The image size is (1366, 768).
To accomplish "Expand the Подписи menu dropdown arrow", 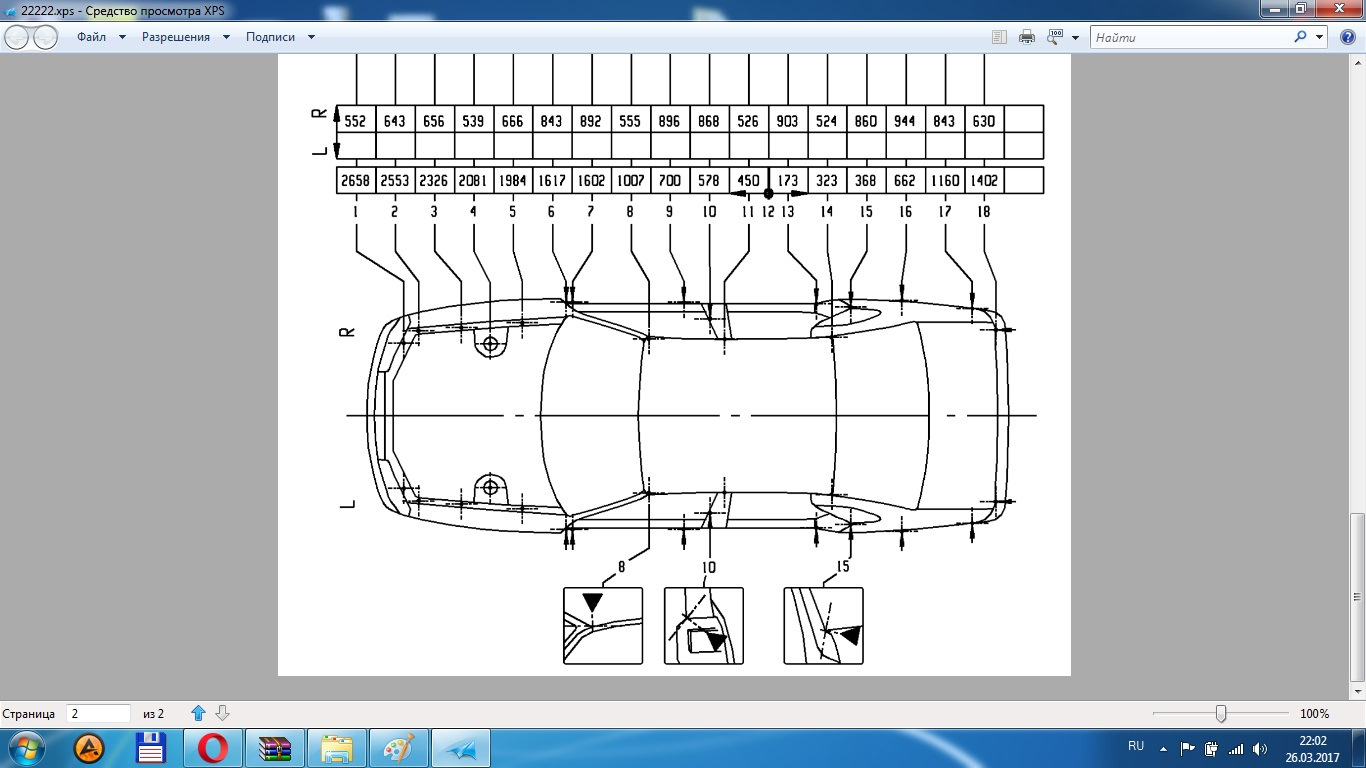I will pyautogui.click(x=311, y=37).
